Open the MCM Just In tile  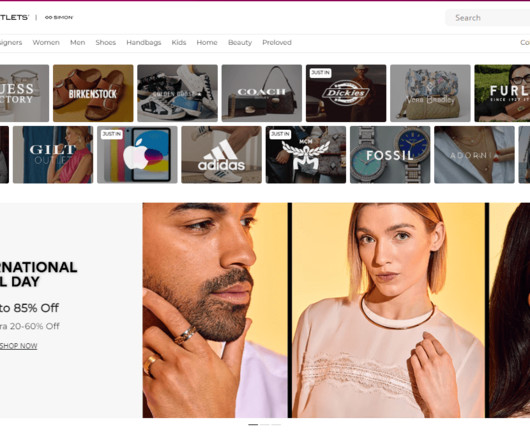point(306,155)
